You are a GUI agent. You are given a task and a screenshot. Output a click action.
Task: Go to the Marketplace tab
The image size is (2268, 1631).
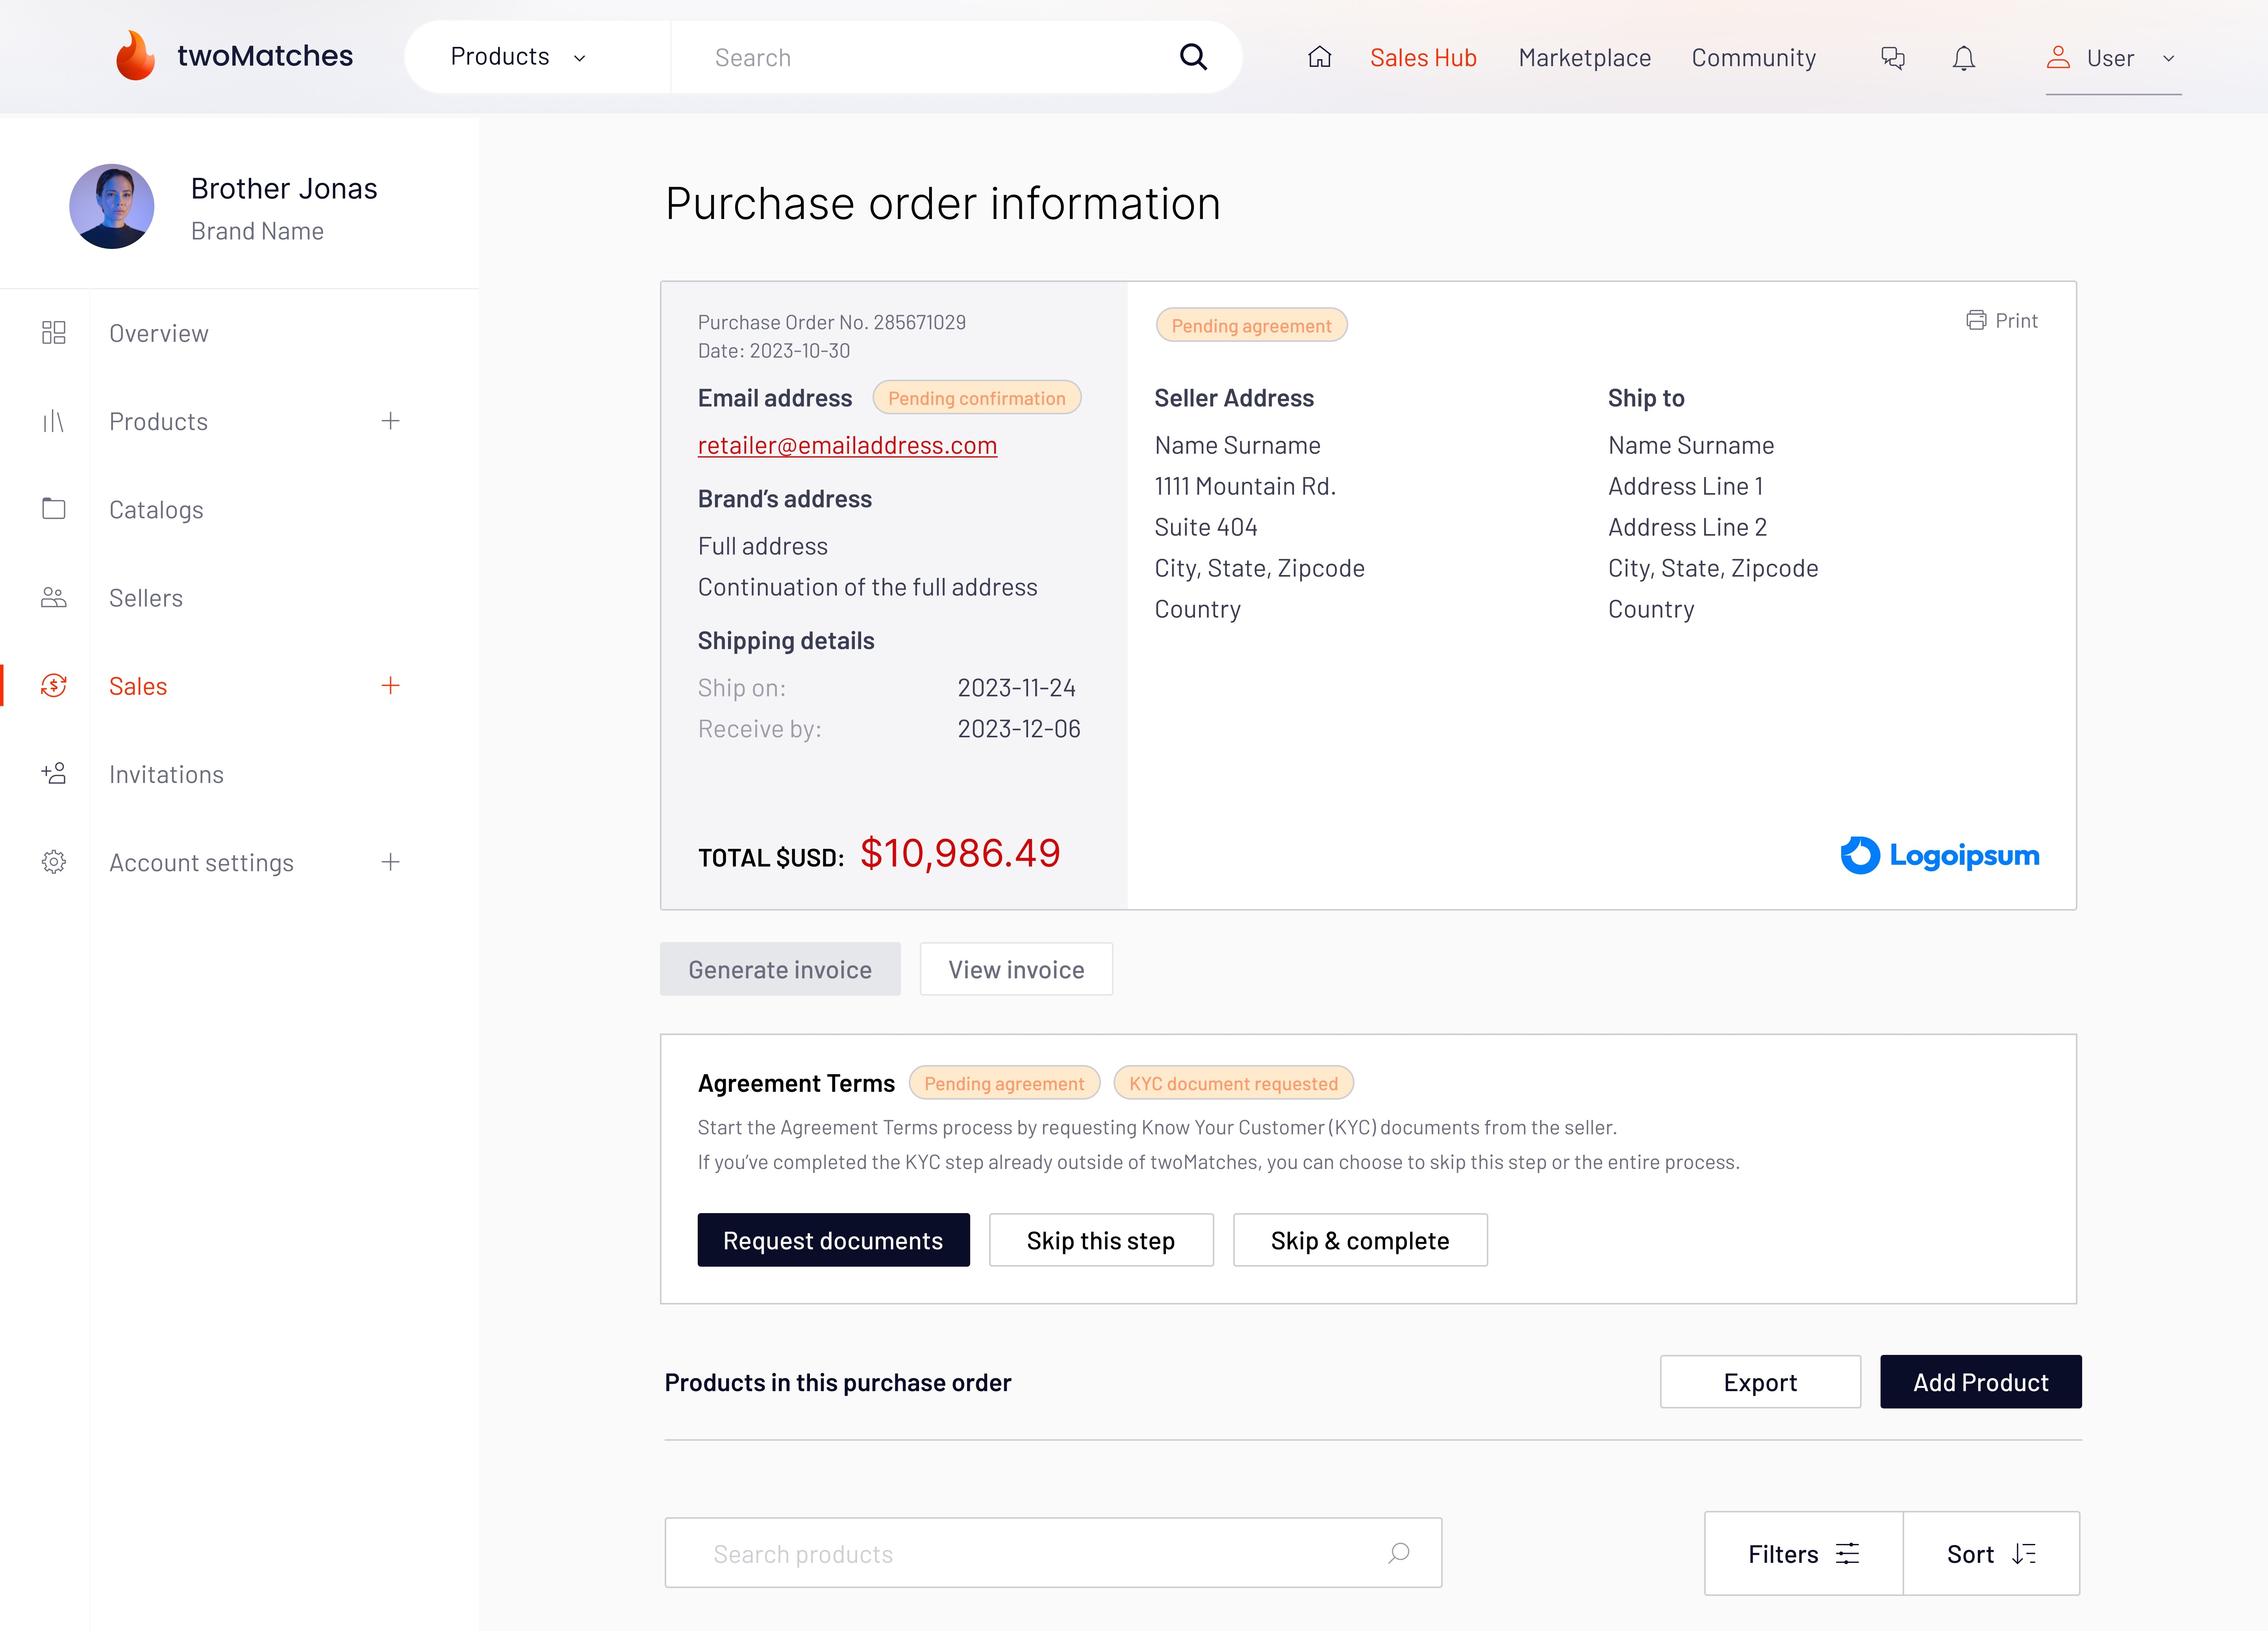1584,58
